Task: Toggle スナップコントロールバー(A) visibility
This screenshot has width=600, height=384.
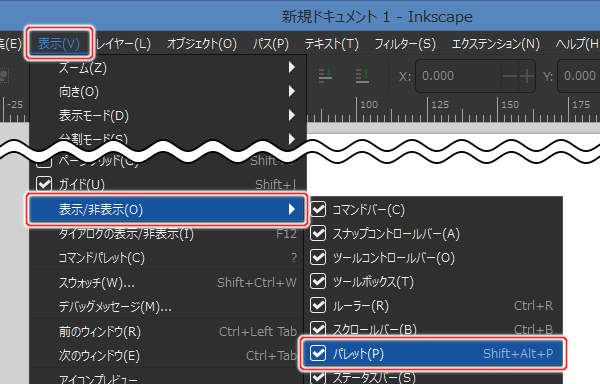Action: click(x=318, y=233)
